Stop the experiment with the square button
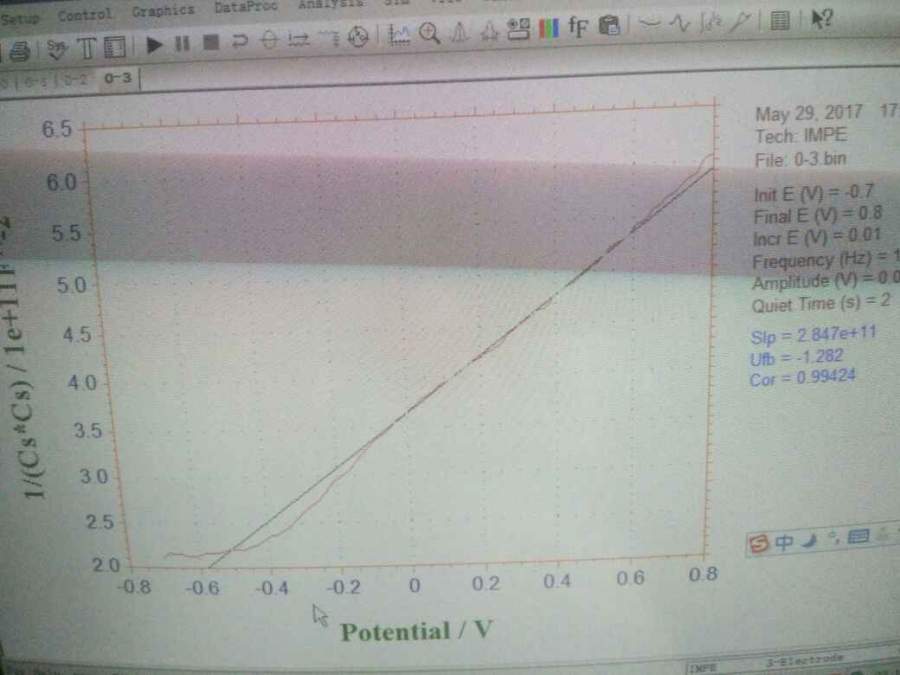This screenshot has height=675, width=900. (211, 42)
